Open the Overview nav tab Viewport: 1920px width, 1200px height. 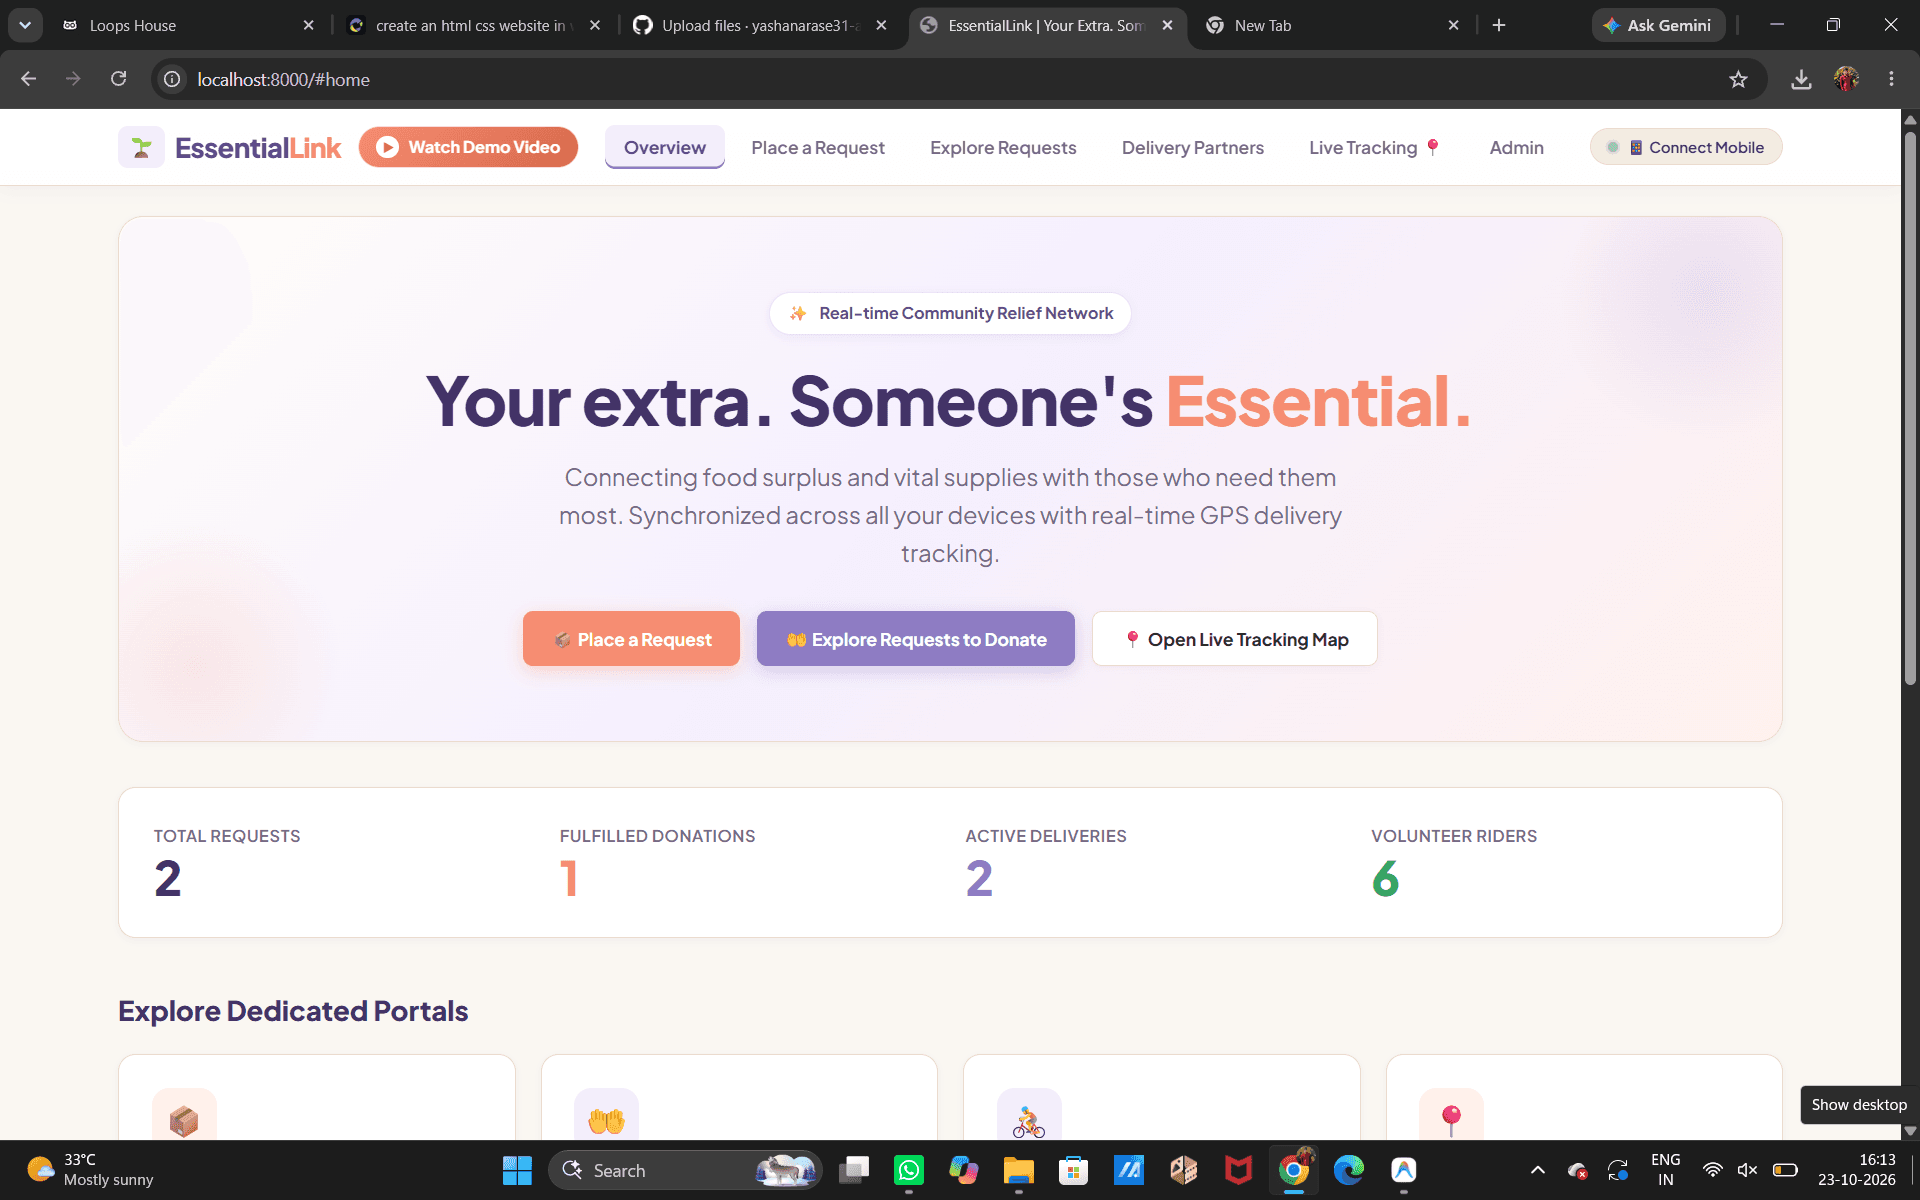664,147
